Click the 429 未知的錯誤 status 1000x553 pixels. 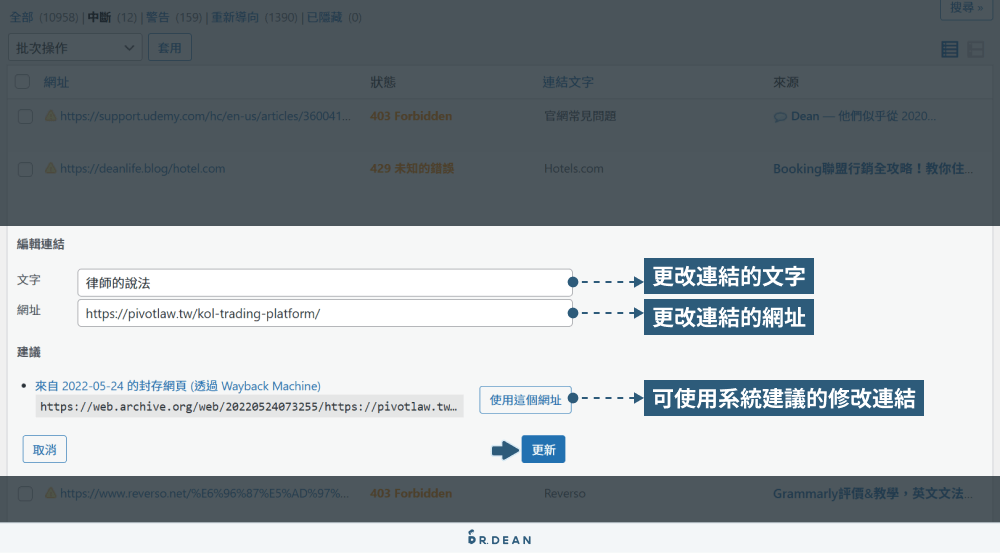(x=412, y=168)
